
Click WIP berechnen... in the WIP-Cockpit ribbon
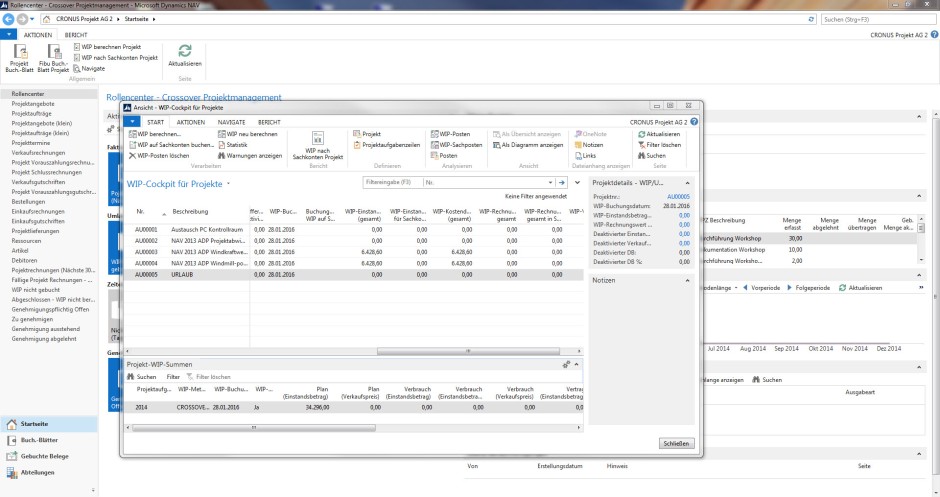[x=159, y=133]
